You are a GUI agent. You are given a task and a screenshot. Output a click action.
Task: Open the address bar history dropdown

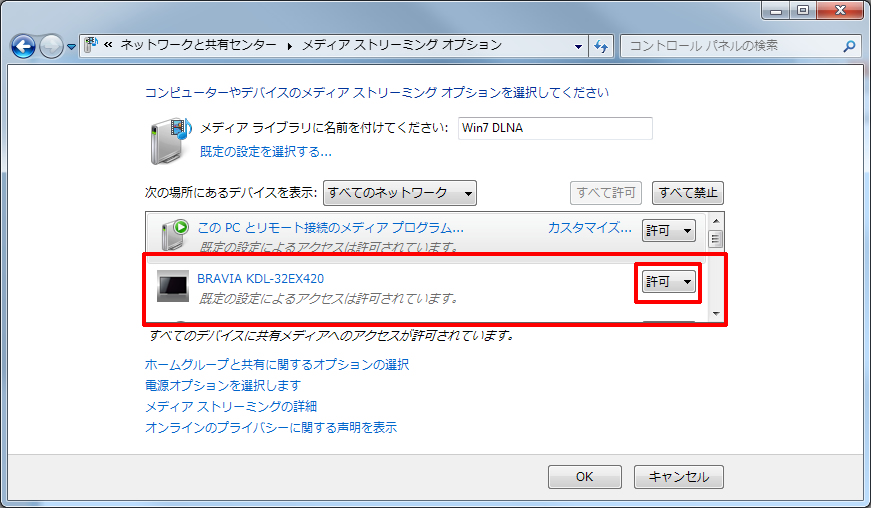tap(578, 46)
